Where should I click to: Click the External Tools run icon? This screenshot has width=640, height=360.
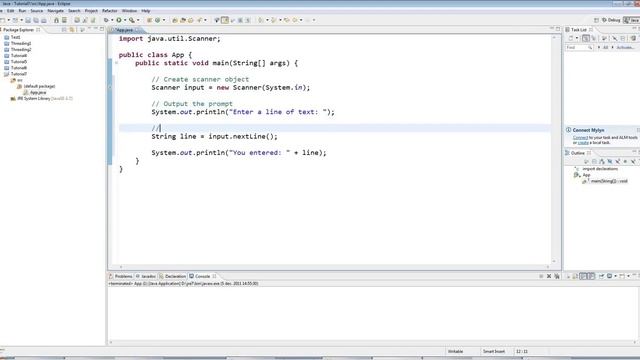tap(131, 20)
